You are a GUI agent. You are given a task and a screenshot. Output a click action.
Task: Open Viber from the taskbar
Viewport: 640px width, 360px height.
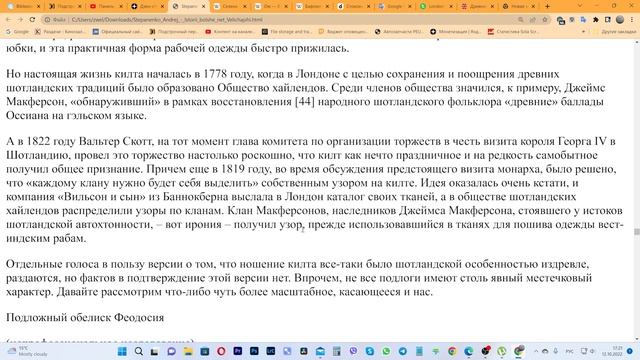pos(353,351)
